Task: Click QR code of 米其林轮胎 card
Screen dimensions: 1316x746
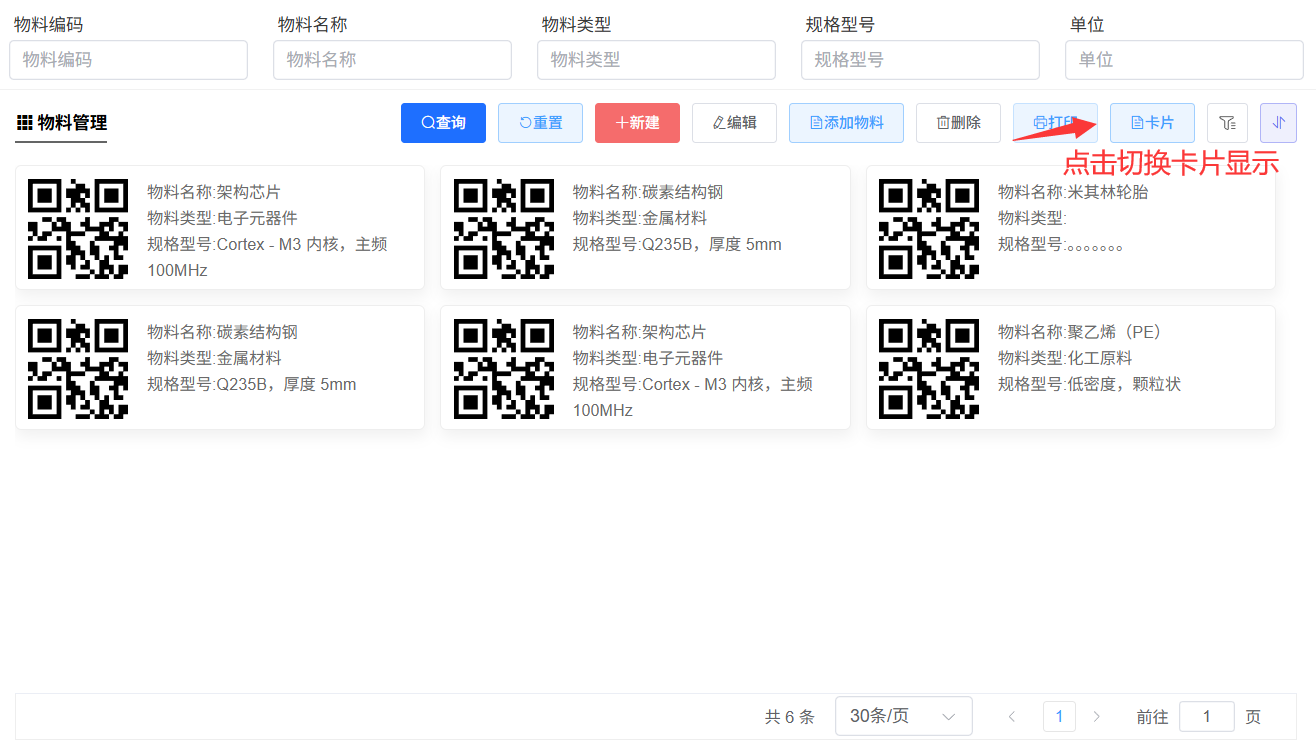Action: tap(928, 228)
